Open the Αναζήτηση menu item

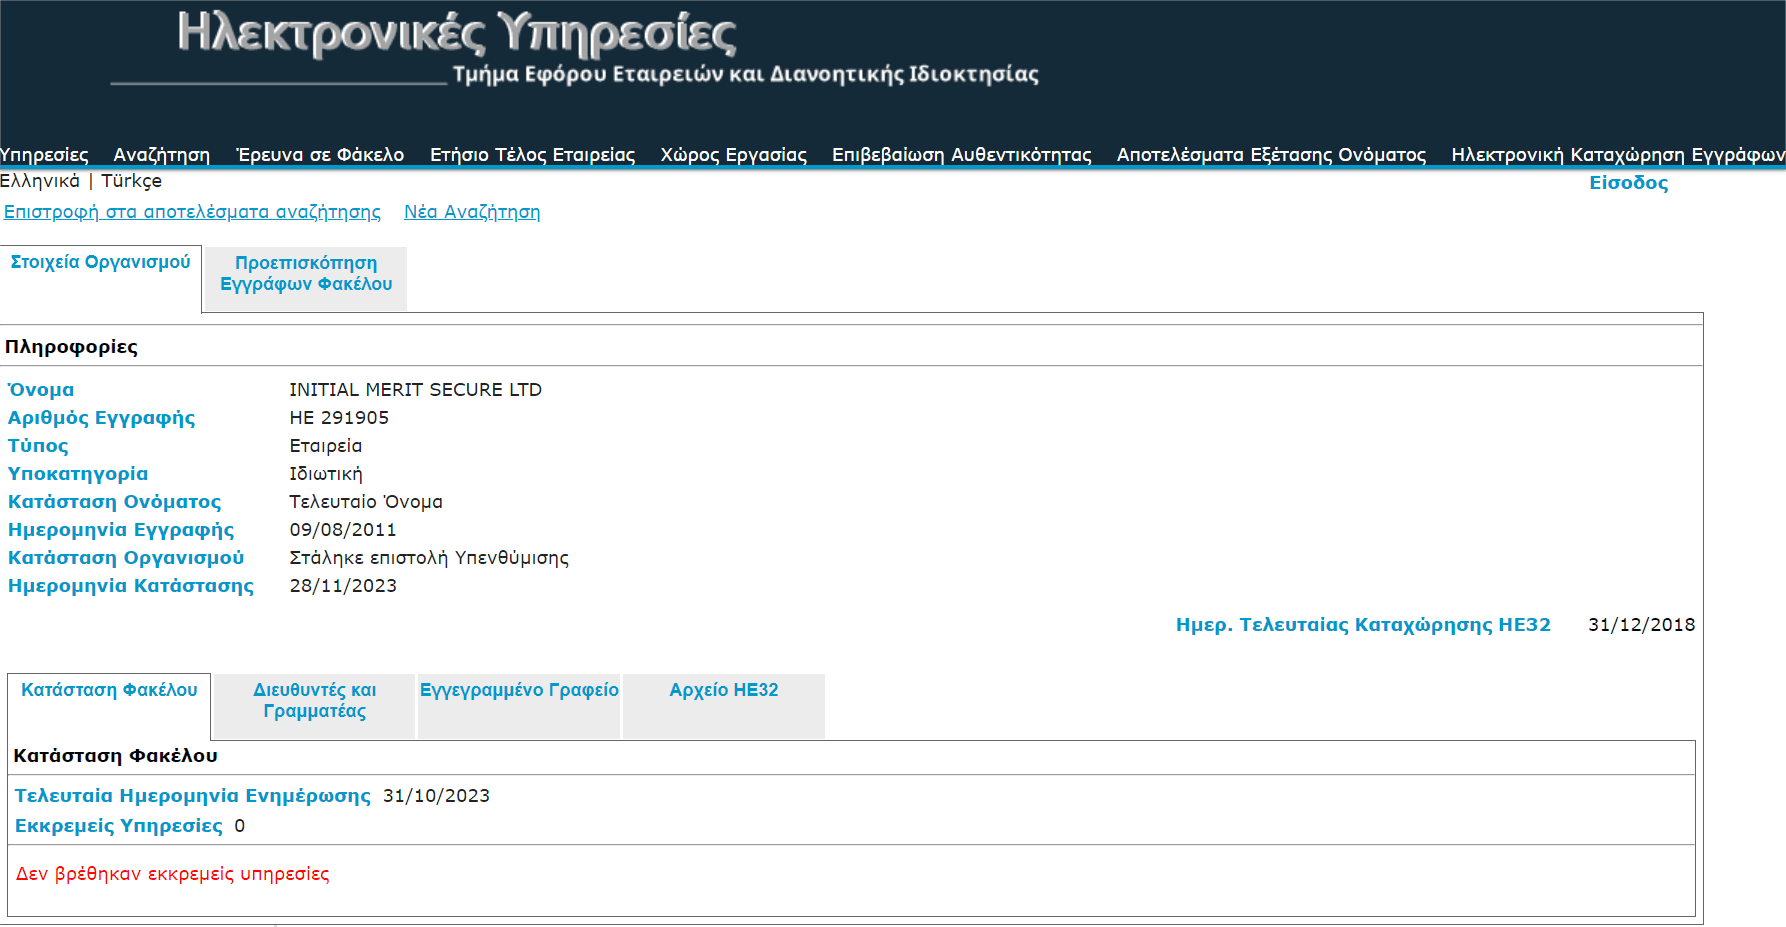[x=162, y=155]
